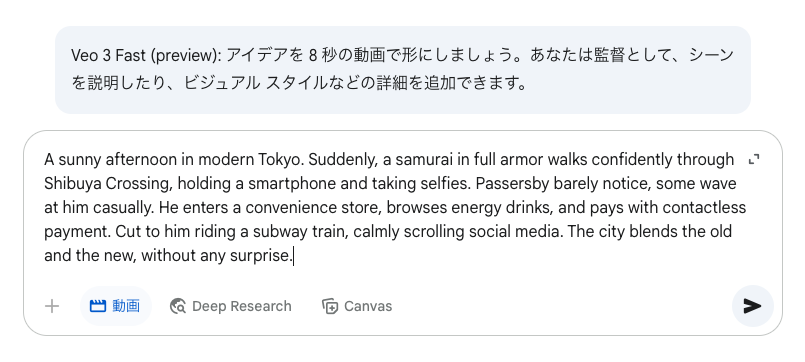Click the Canvas icon
This screenshot has width=805, height=362.
pos(330,307)
